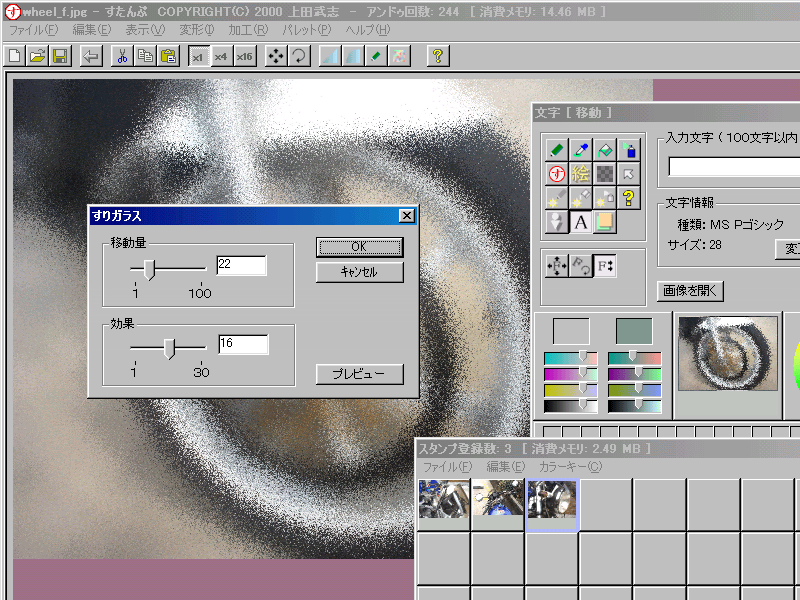Viewport: 800px width, 600px height.
Task: Open the カラーキー menu in stamp window
Action: pyautogui.click(x=571, y=467)
